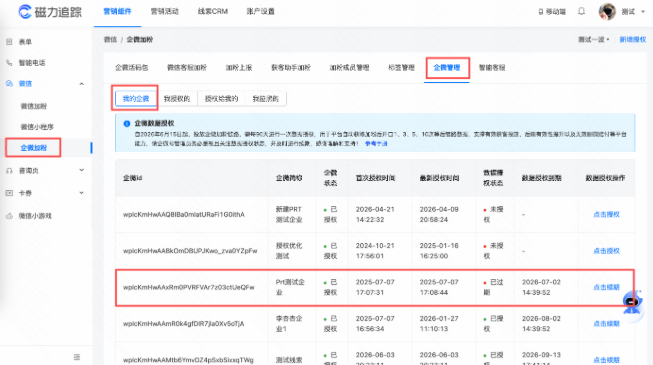
Task: Click 点击续期 for 李杏杏企业1 row
Action: [606, 323]
